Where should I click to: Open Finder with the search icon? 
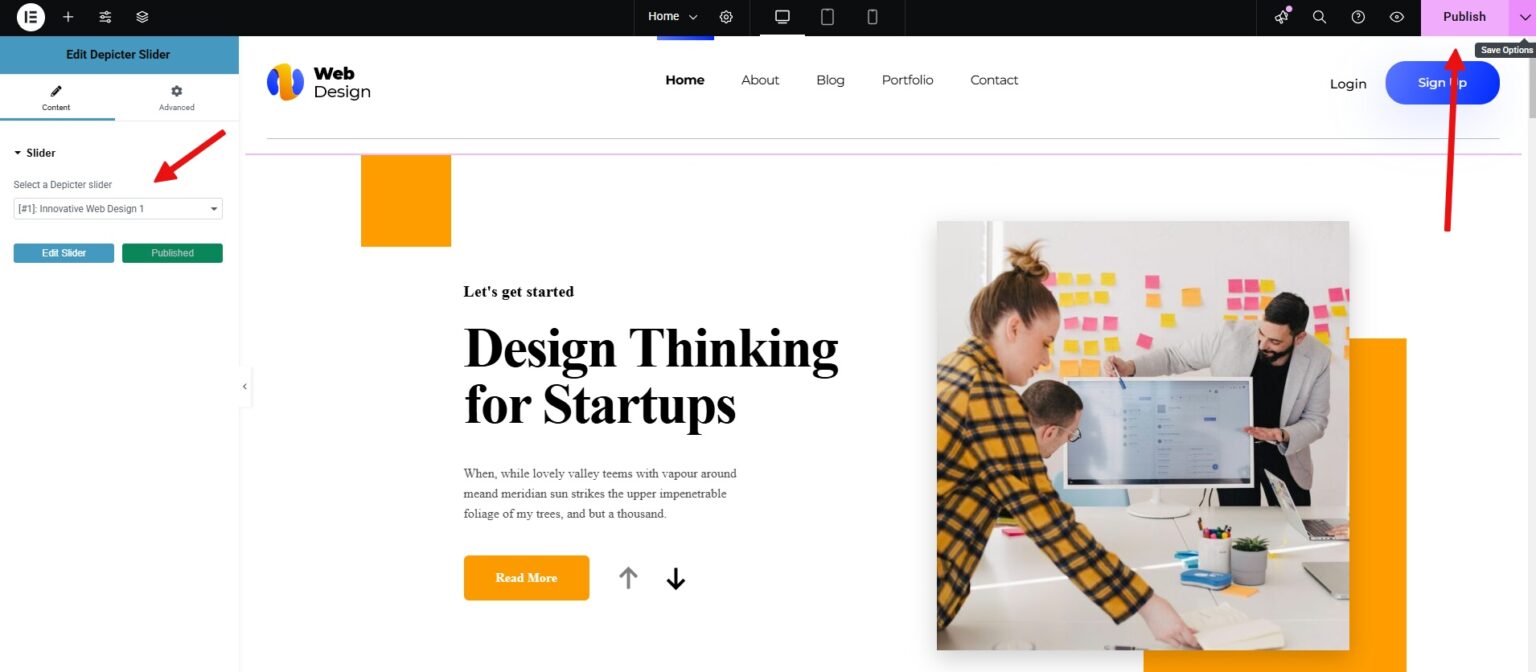point(1319,17)
